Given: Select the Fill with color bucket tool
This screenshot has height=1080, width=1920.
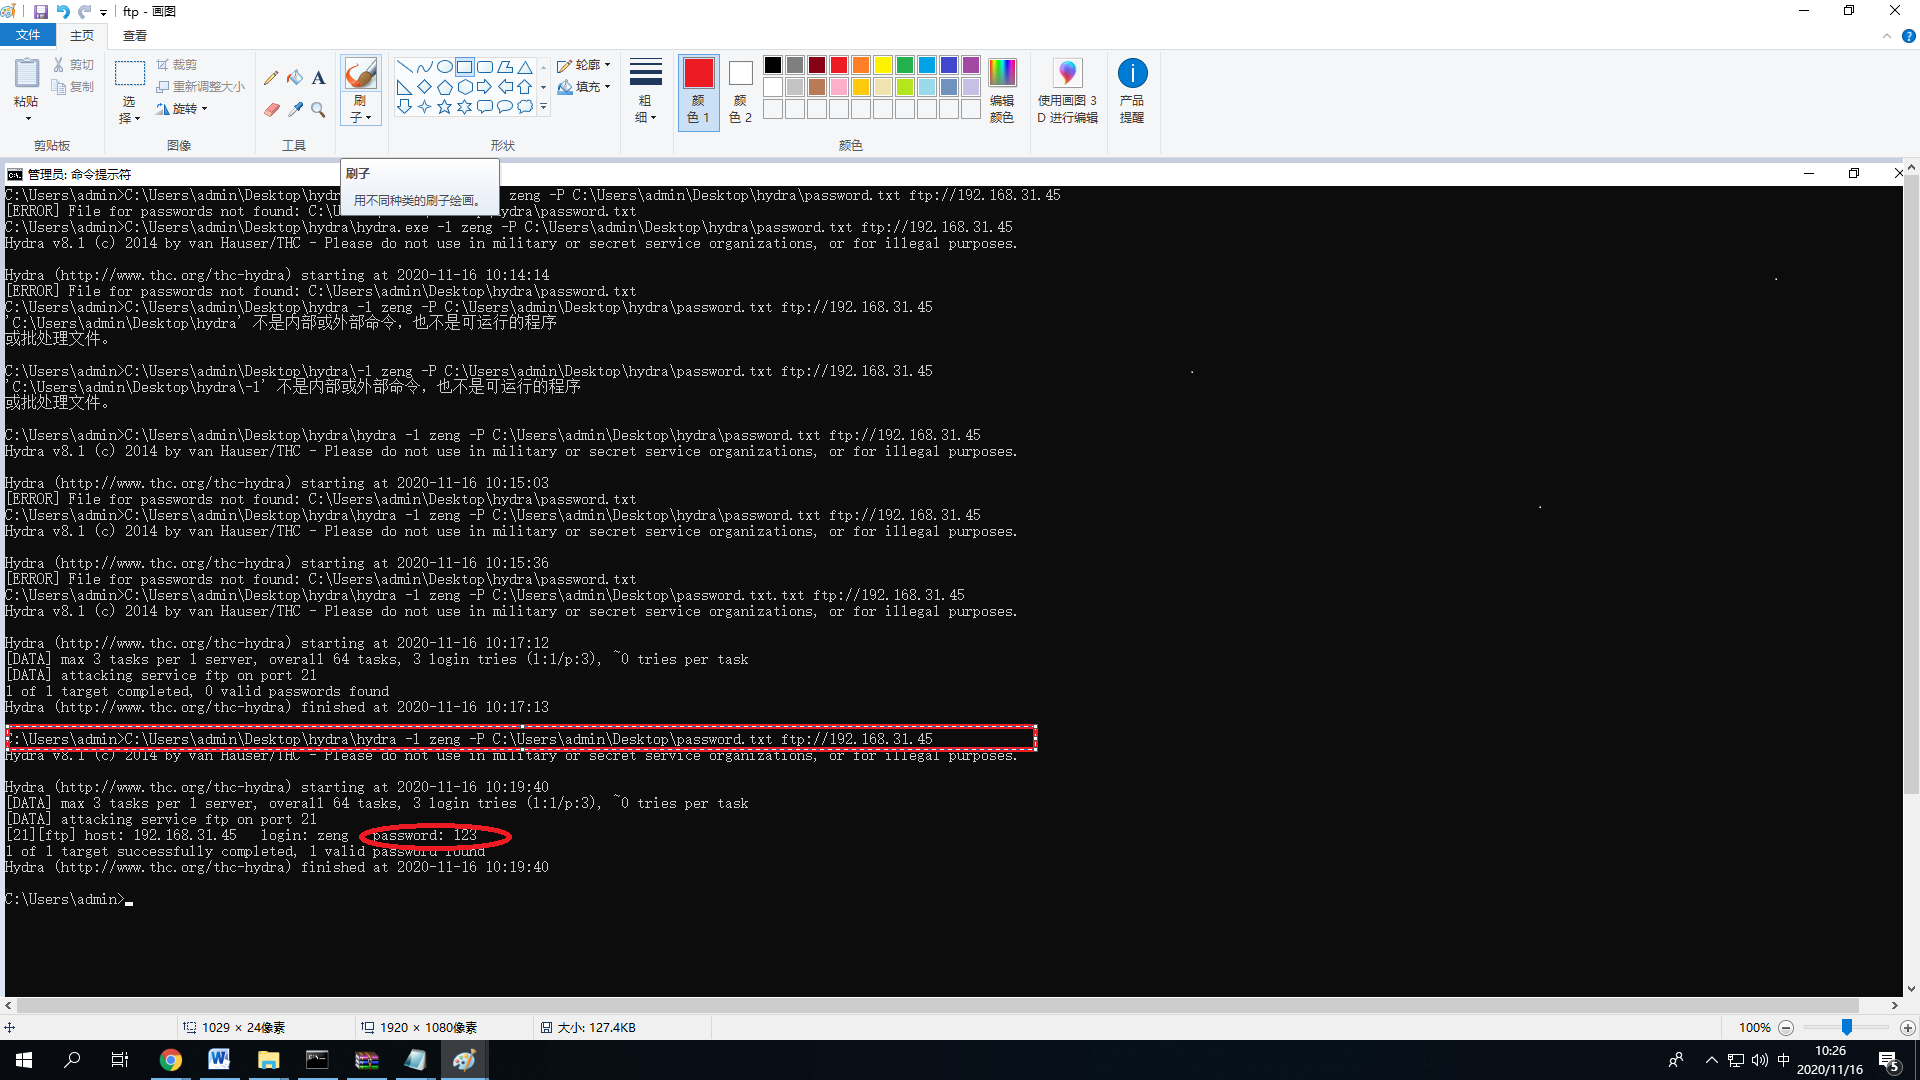Looking at the screenshot, I should pos(295,78).
